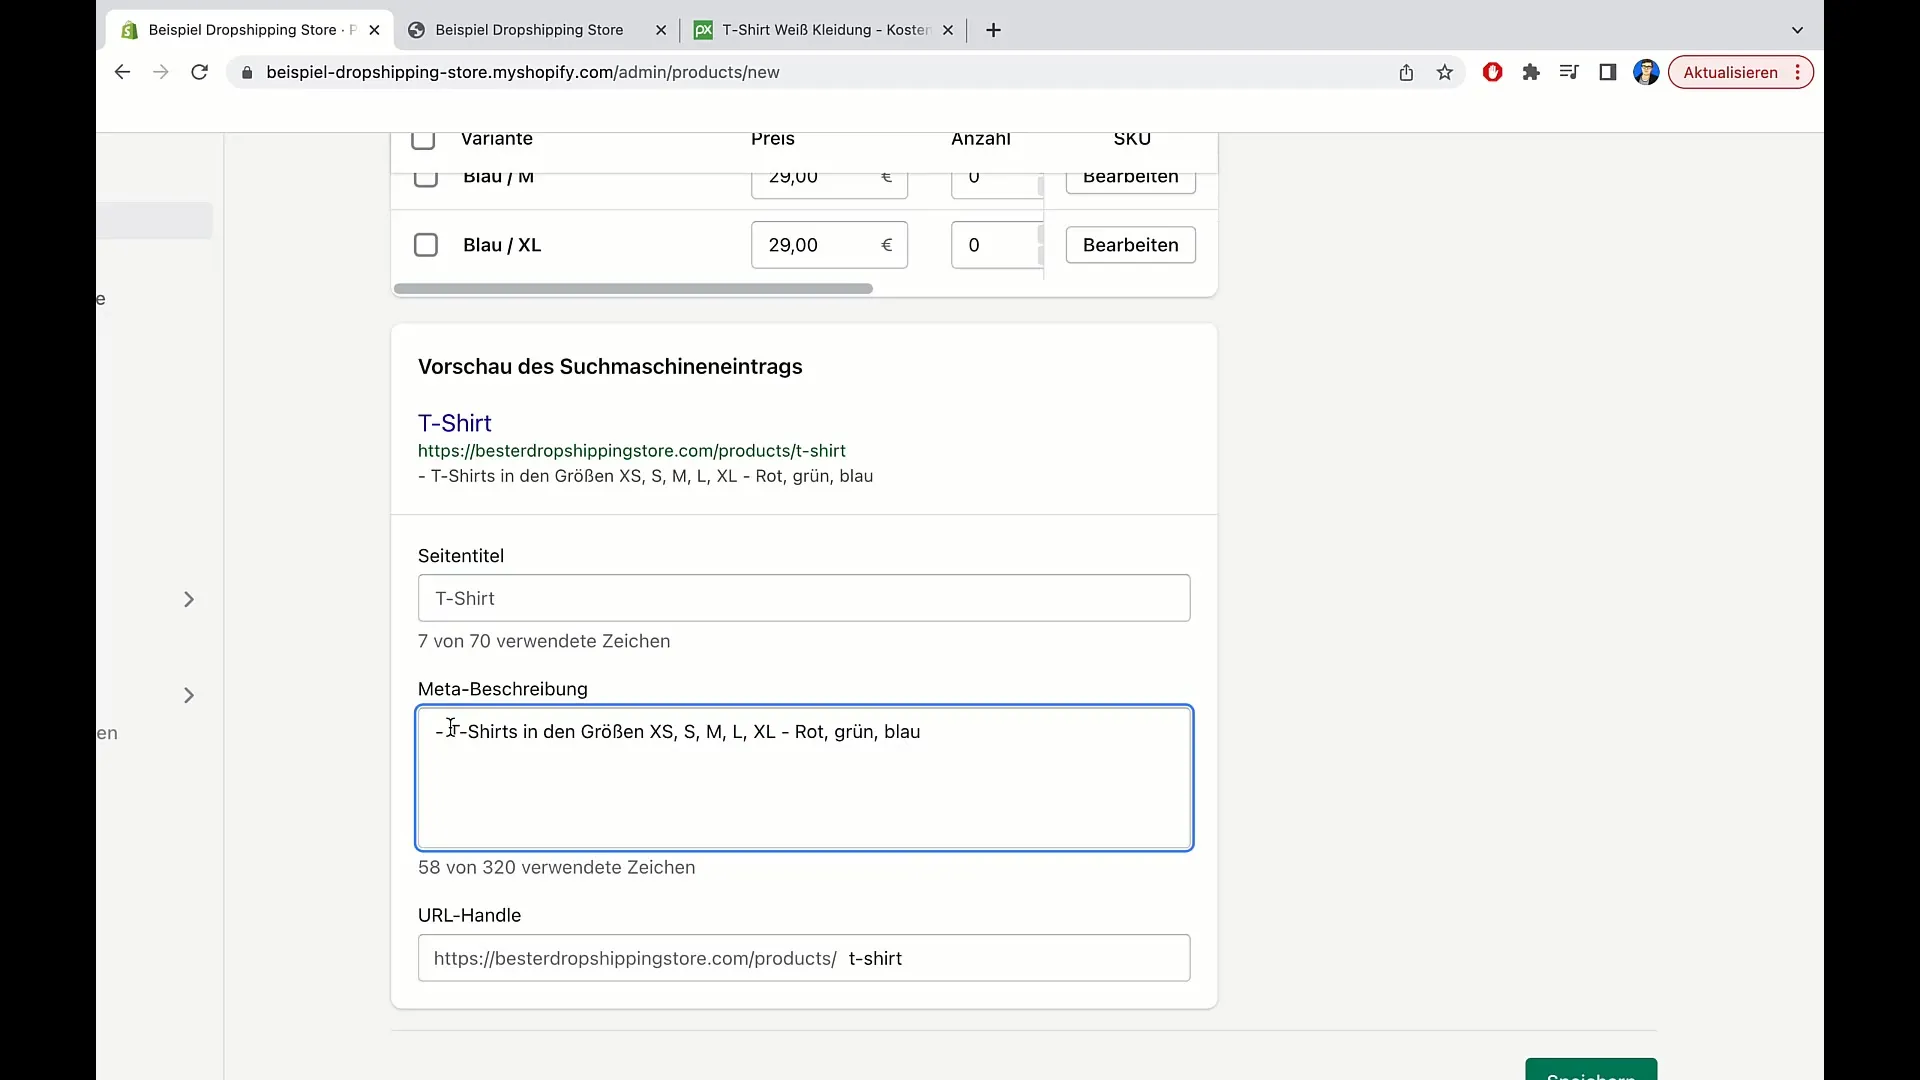Go back to previous page
This screenshot has height=1080, width=1920.
[x=122, y=72]
